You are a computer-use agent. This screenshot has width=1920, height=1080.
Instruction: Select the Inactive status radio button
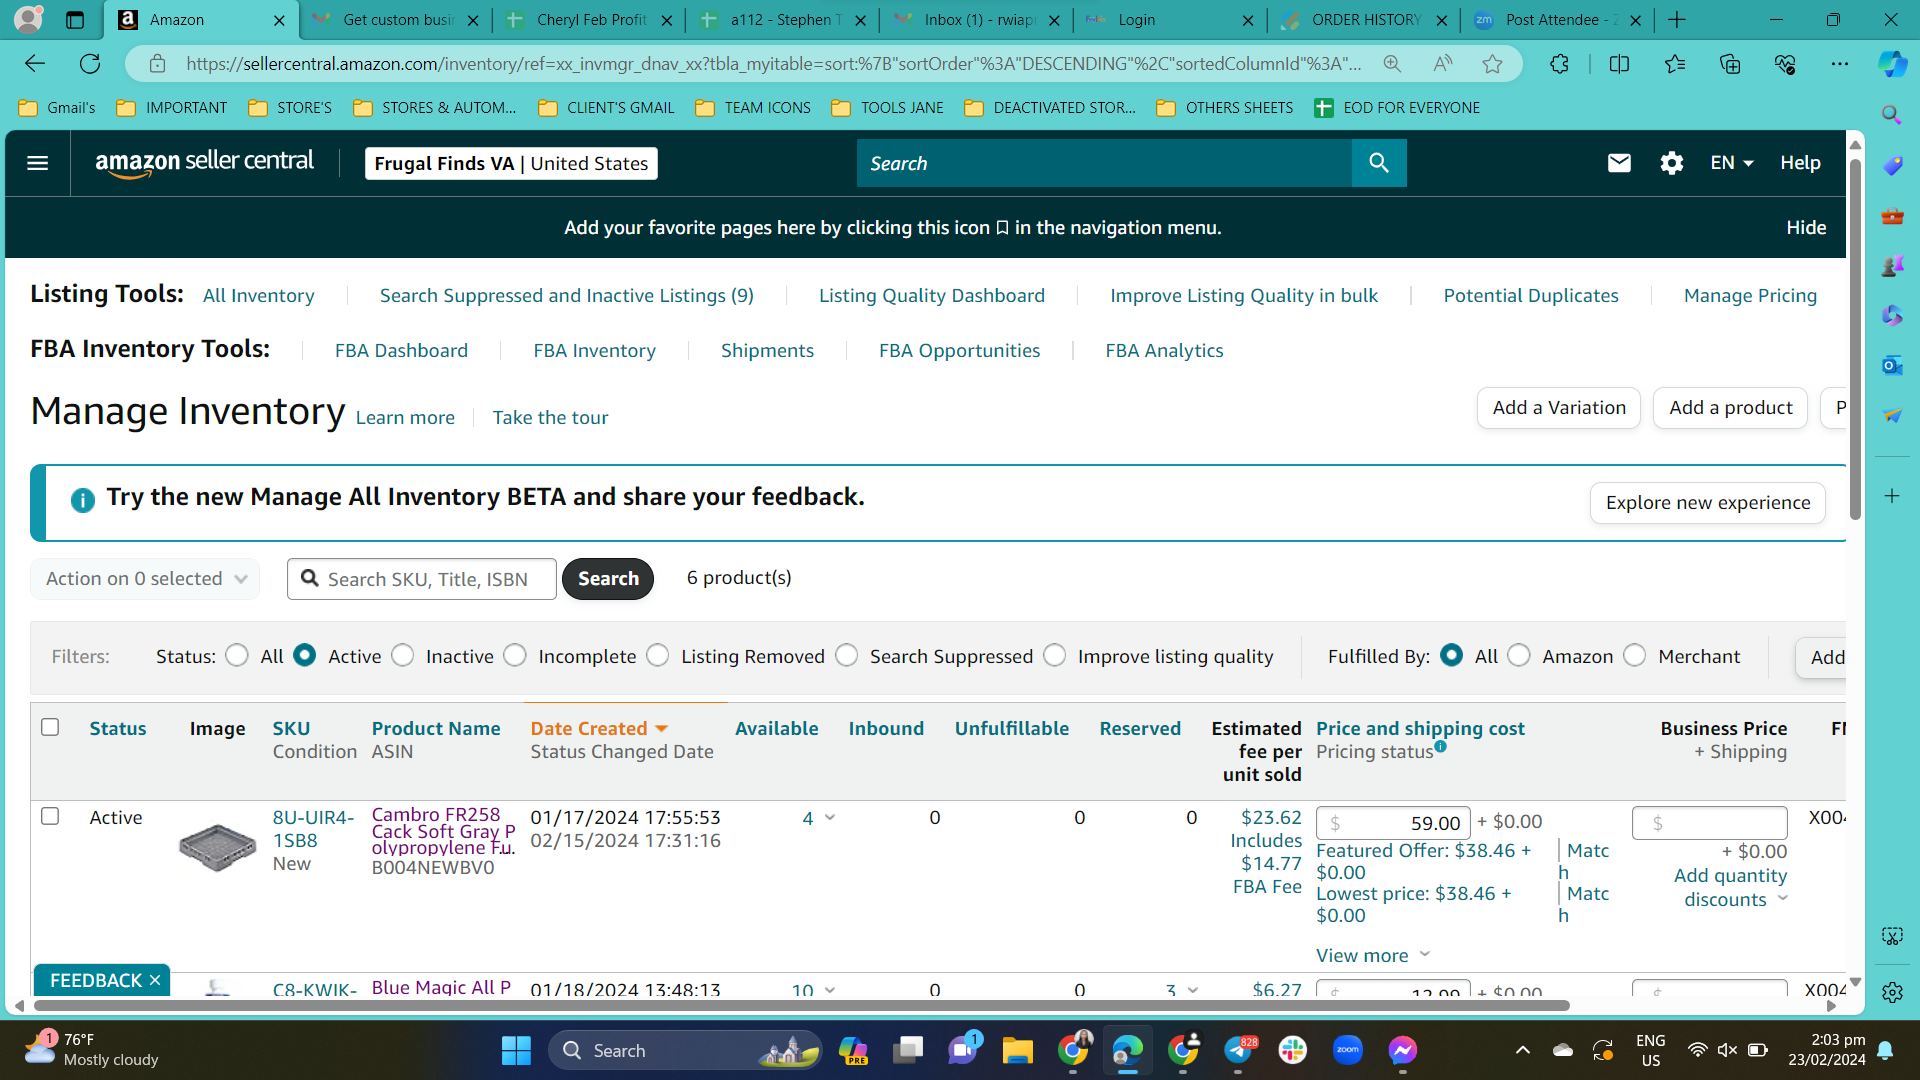point(403,655)
